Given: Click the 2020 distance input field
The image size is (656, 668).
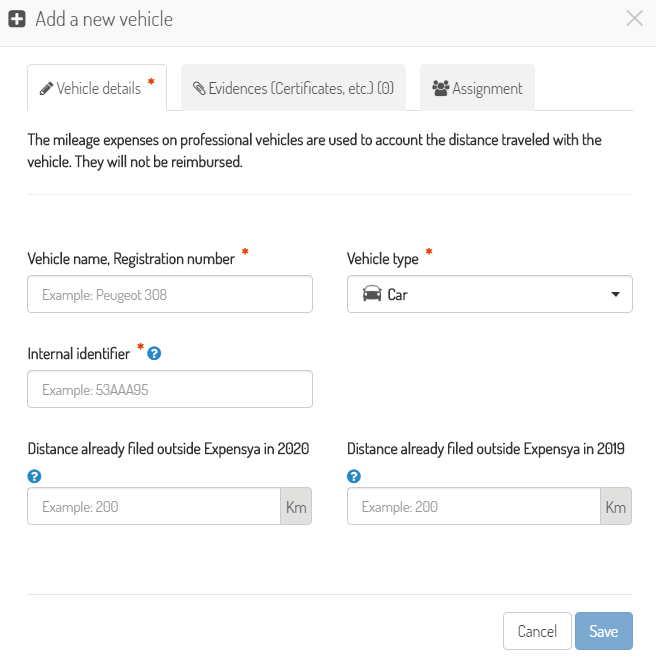Looking at the screenshot, I should click(x=154, y=506).
